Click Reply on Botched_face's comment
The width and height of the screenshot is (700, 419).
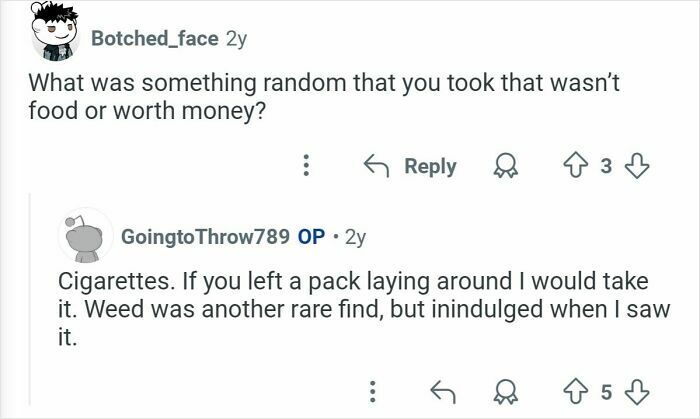click(412, 167)
